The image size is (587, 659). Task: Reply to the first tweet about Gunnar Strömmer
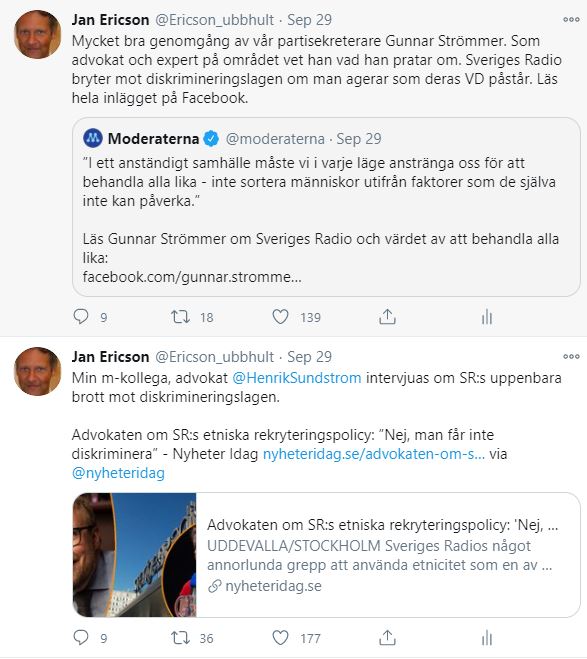pos(81,316)
